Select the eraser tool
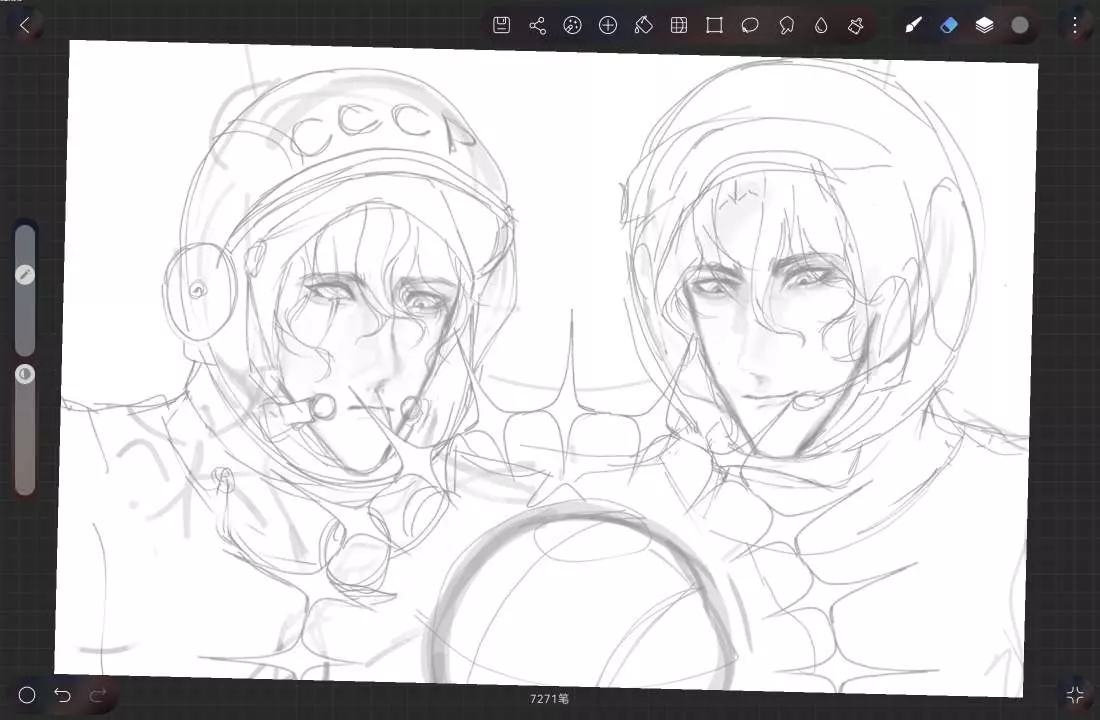 pyautogui.click(x=948, y=26)
